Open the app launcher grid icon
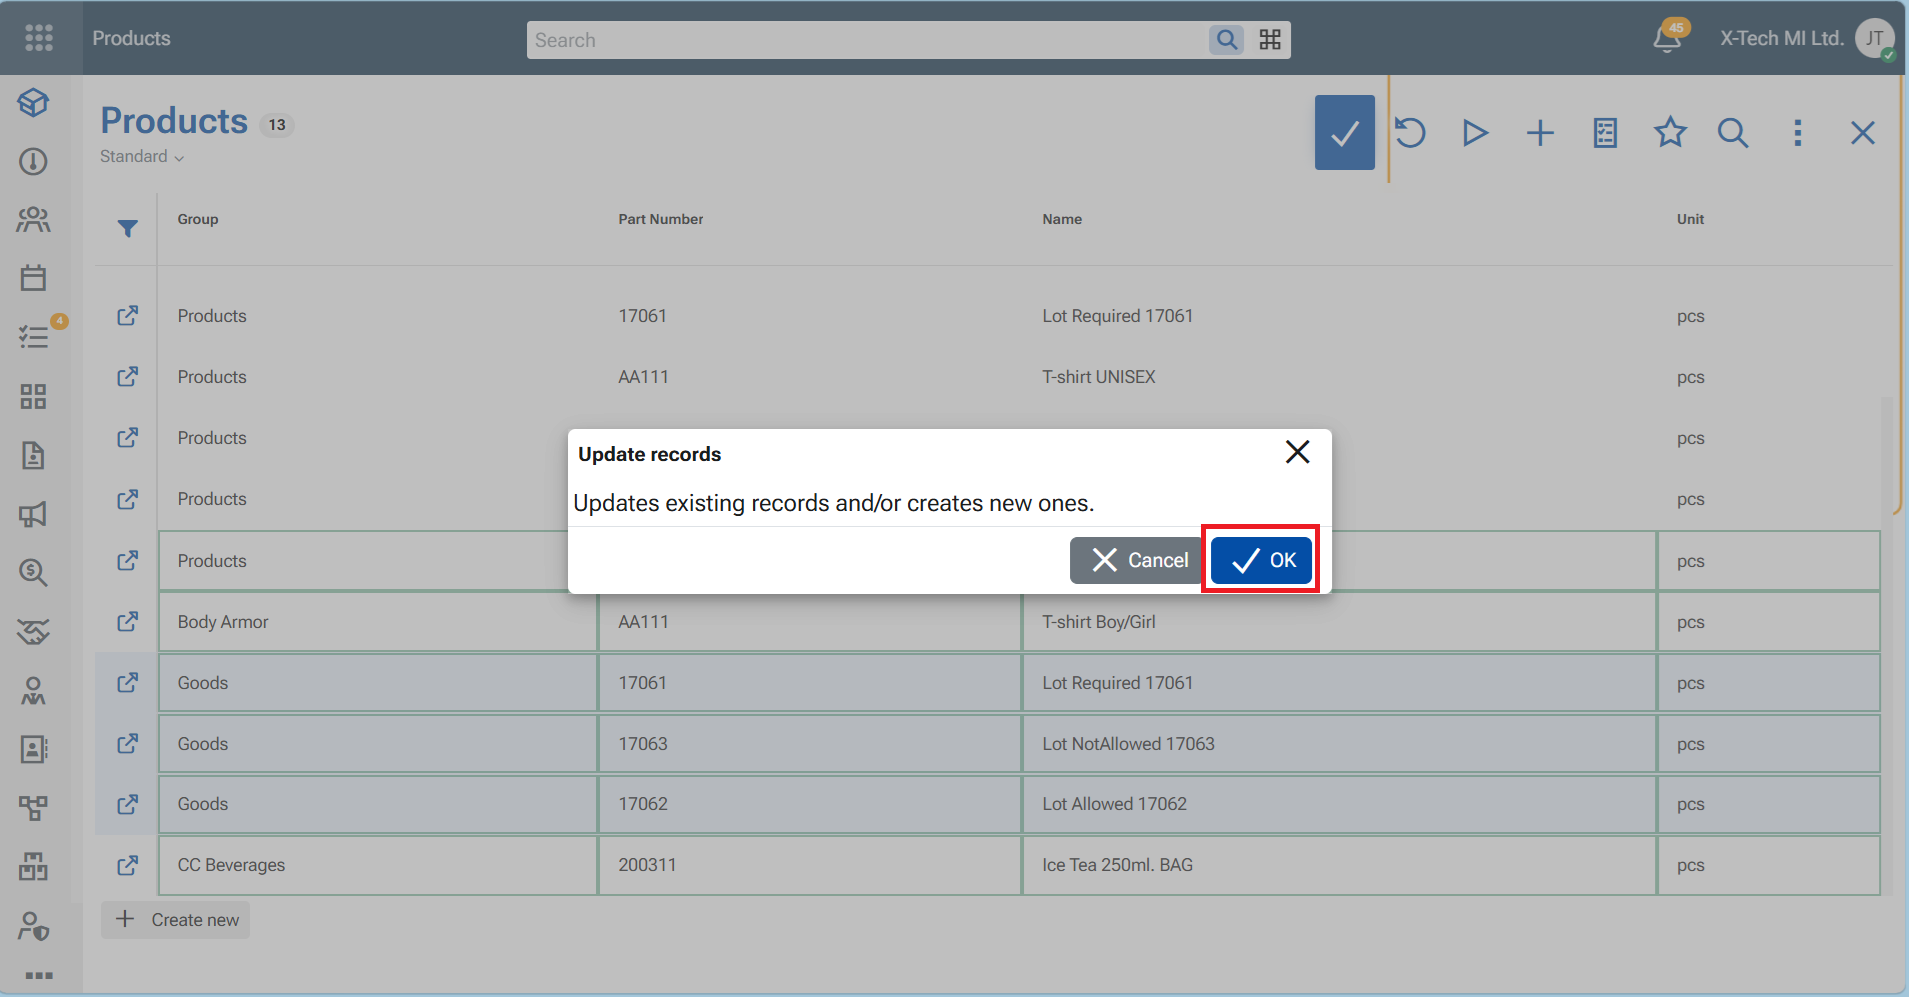Screen dimensions: 1909x997 coord(39,38)
